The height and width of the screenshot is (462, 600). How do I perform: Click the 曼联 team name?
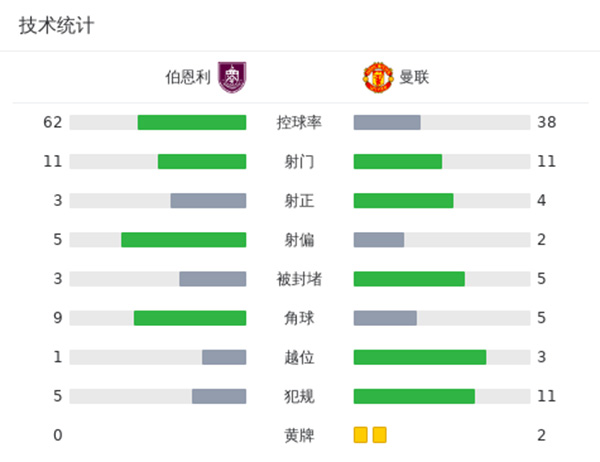coord(414,77)
